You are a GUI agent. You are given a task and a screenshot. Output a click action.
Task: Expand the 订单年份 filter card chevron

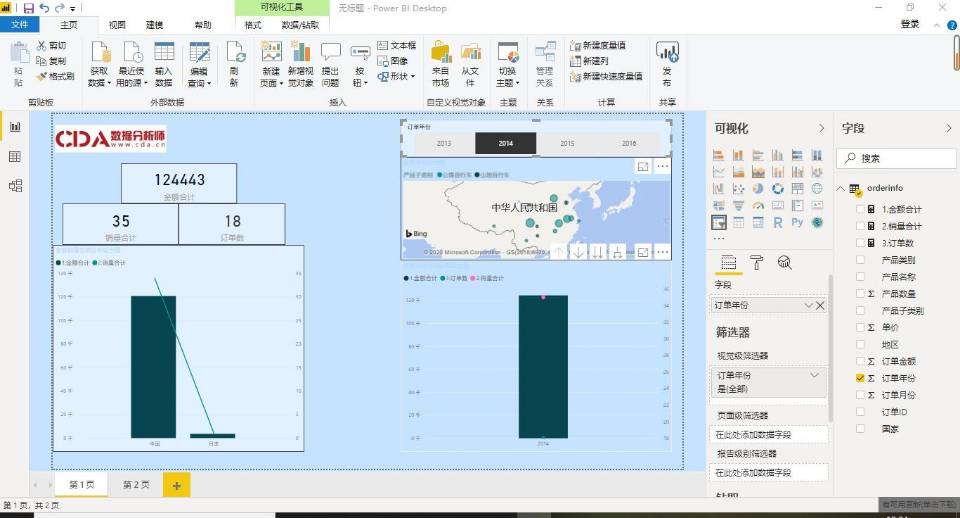[x=814, y=375]
